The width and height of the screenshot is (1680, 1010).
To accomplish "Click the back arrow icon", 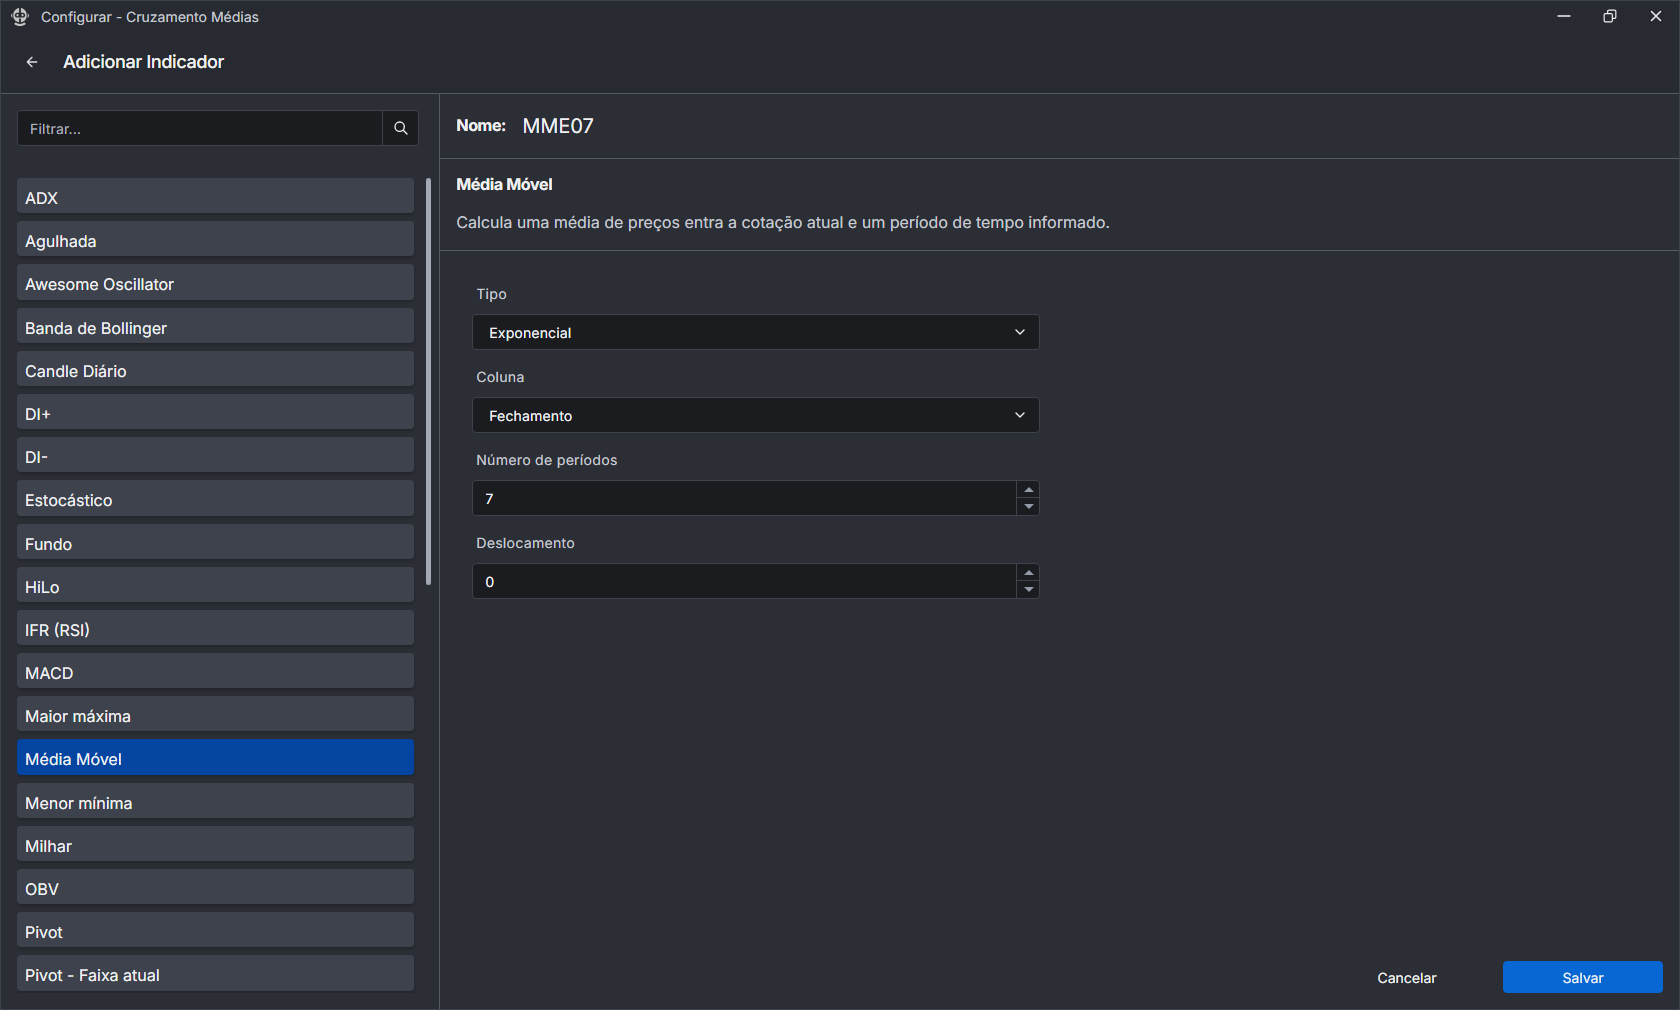I will 32,62.
